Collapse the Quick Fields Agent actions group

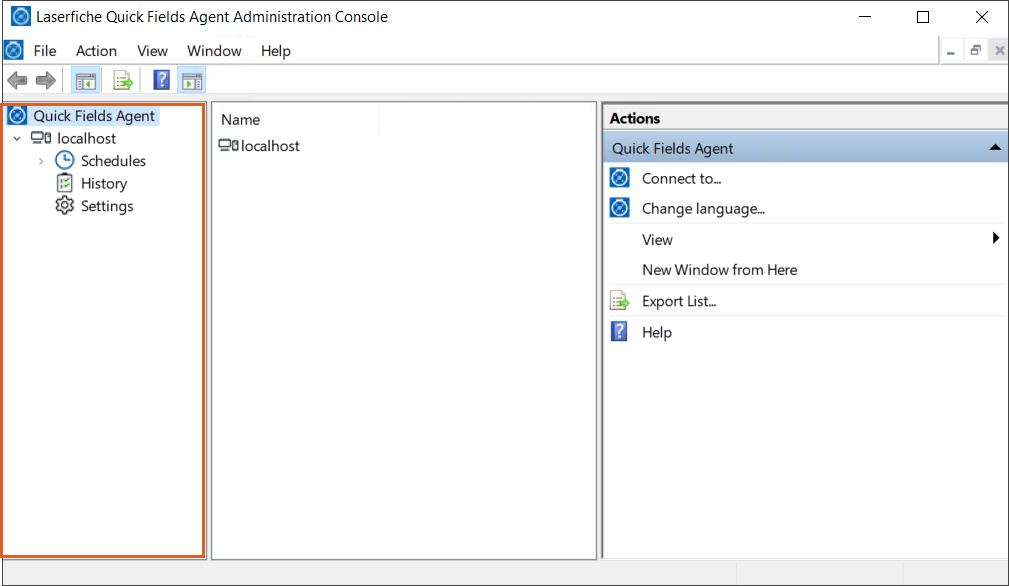coord(994,146)
